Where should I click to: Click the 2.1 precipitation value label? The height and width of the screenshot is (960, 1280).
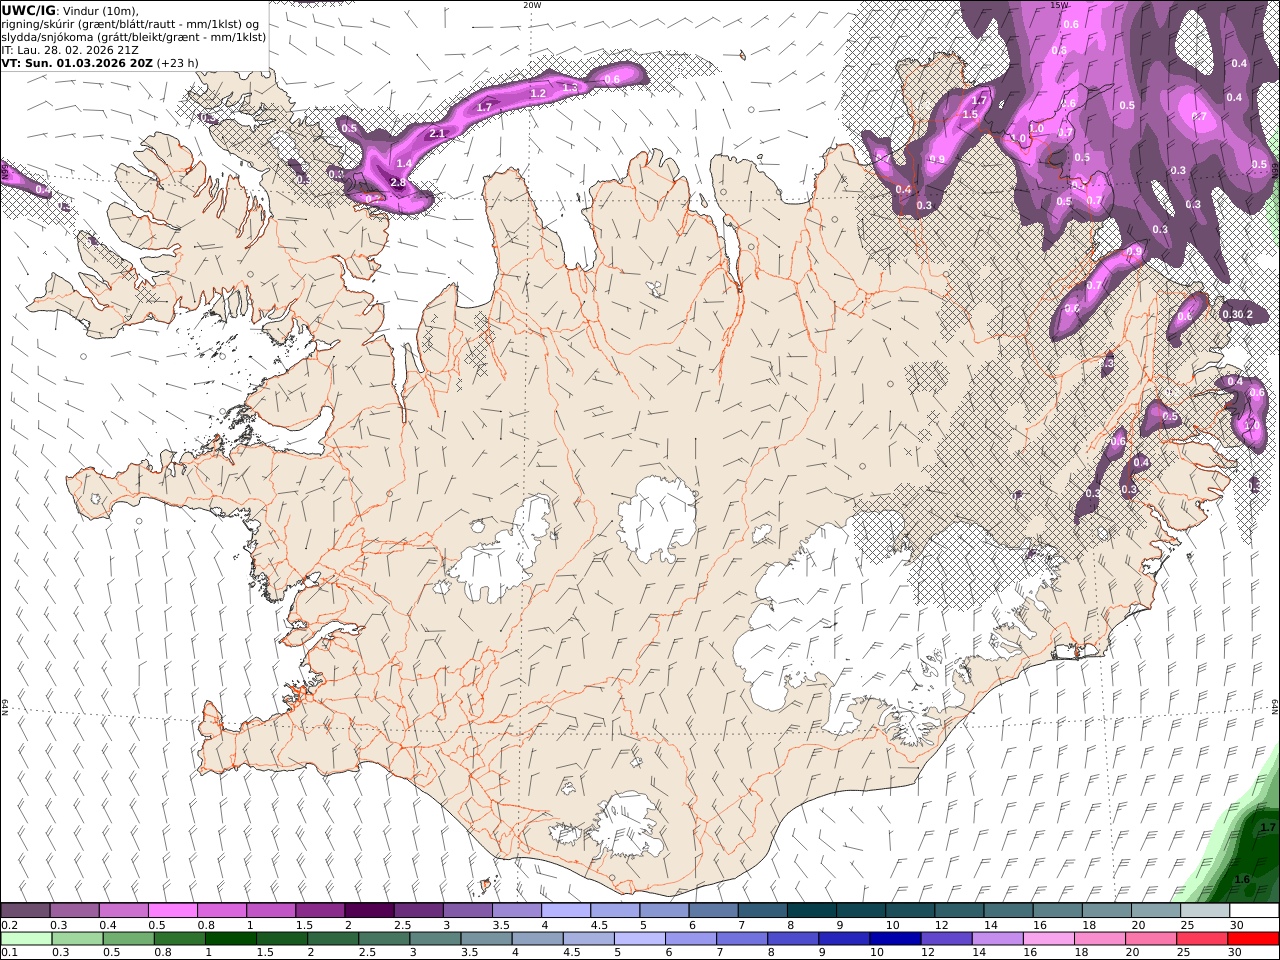pos(436,134)
